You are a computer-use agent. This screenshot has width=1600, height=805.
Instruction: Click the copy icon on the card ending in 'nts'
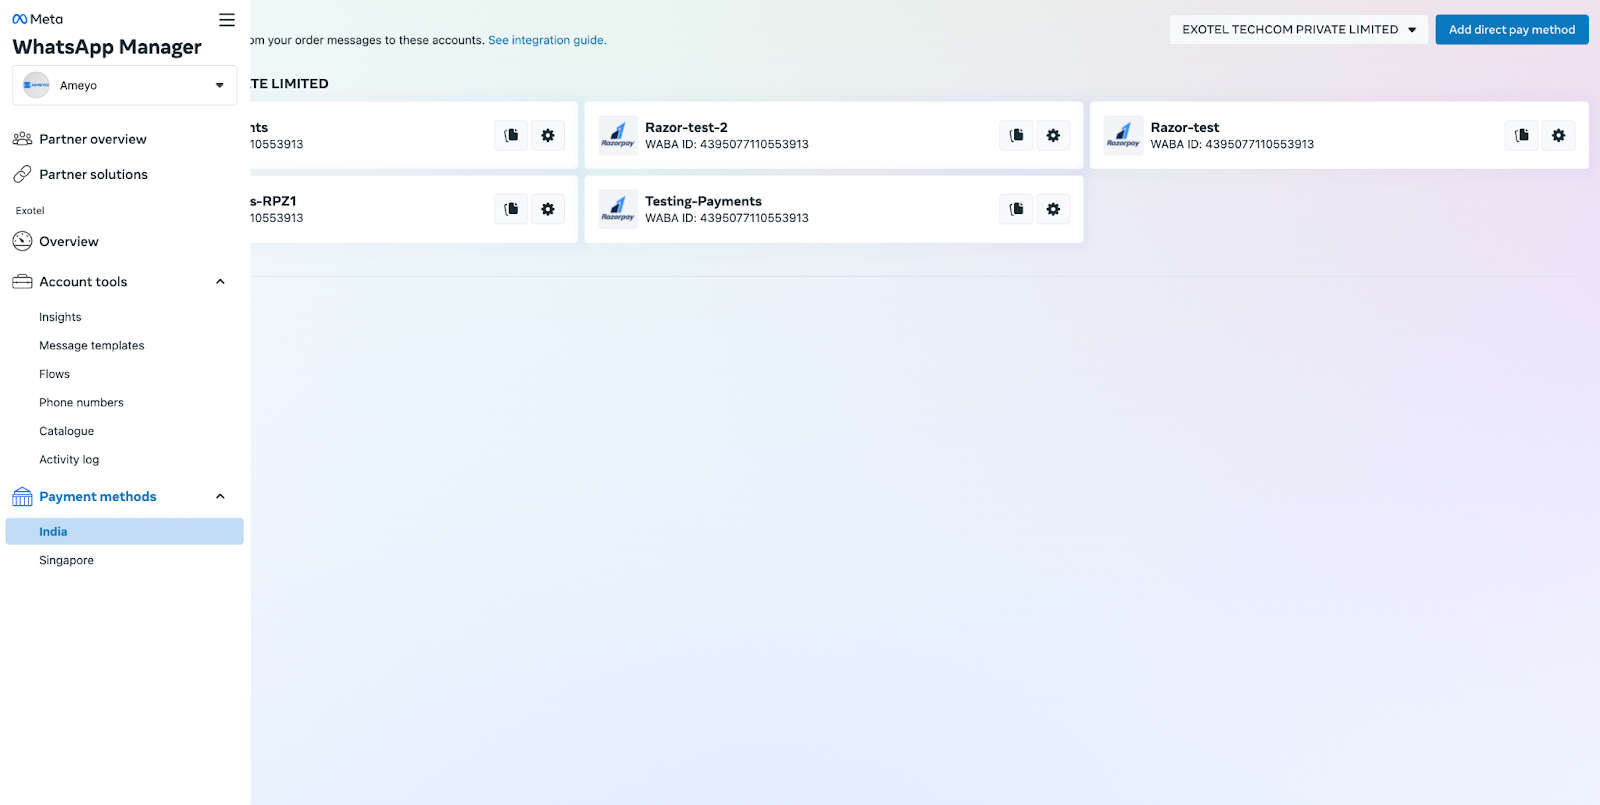point(511,135)
